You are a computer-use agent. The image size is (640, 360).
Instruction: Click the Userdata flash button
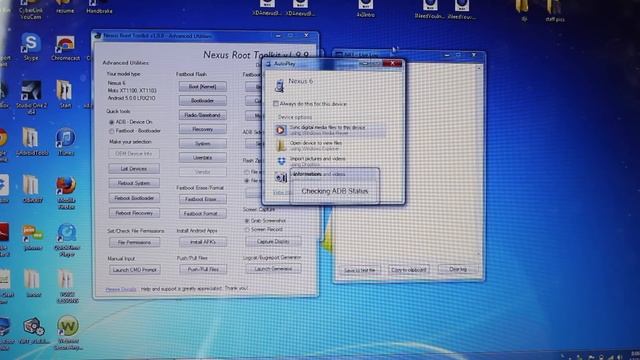202,158
